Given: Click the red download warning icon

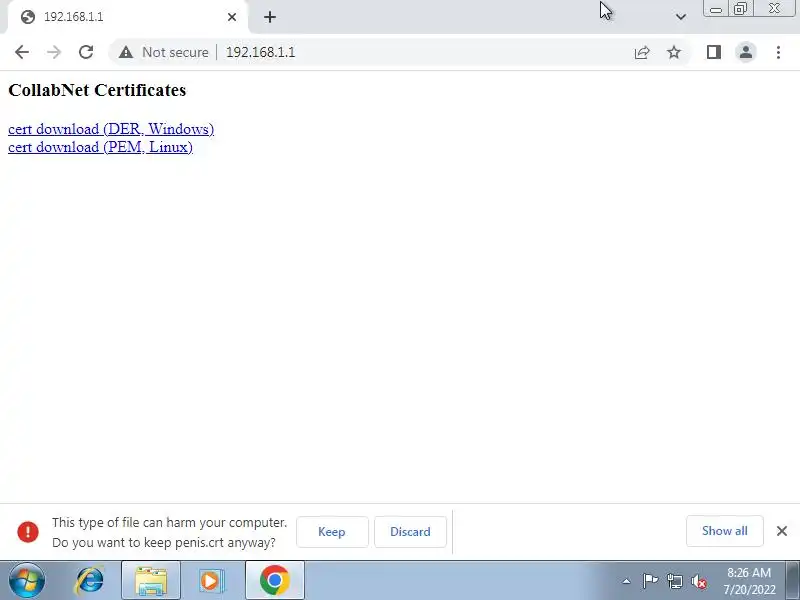Looking at the screenshot, I should point(28,532).
